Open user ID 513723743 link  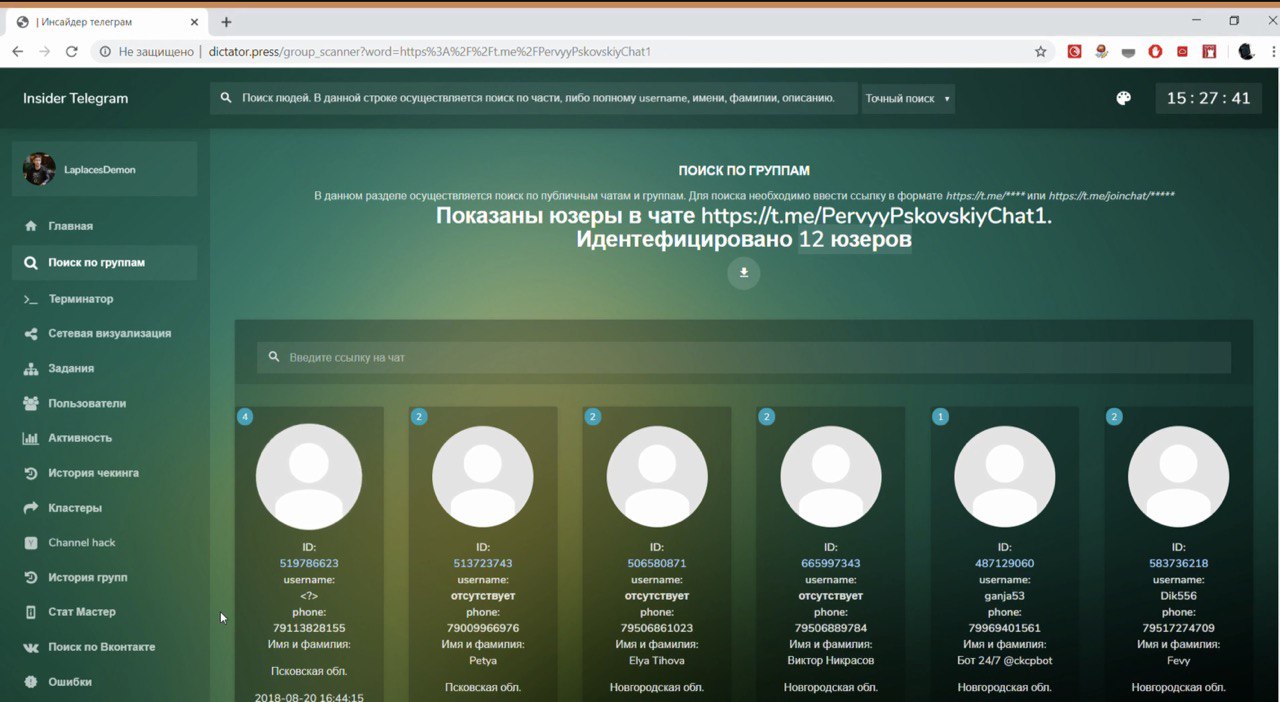click(483, 563)
